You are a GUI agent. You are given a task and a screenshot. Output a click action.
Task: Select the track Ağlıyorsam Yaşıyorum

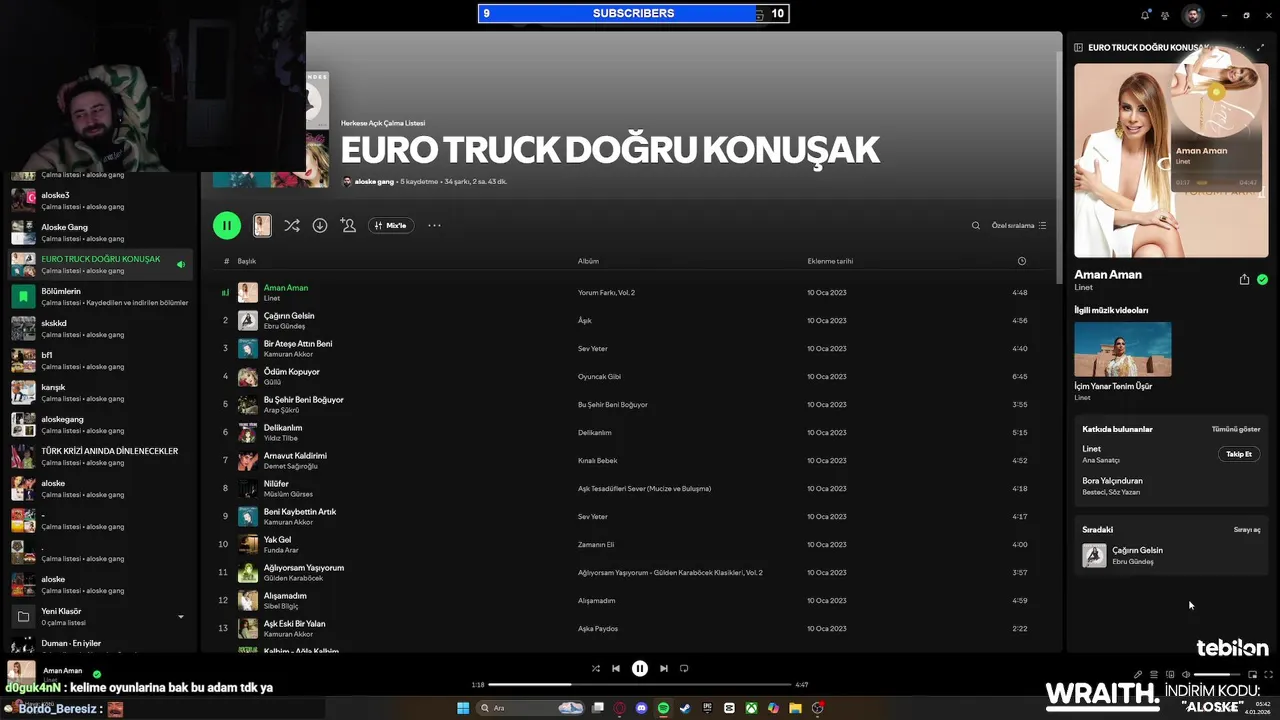(x=304, y=568)
